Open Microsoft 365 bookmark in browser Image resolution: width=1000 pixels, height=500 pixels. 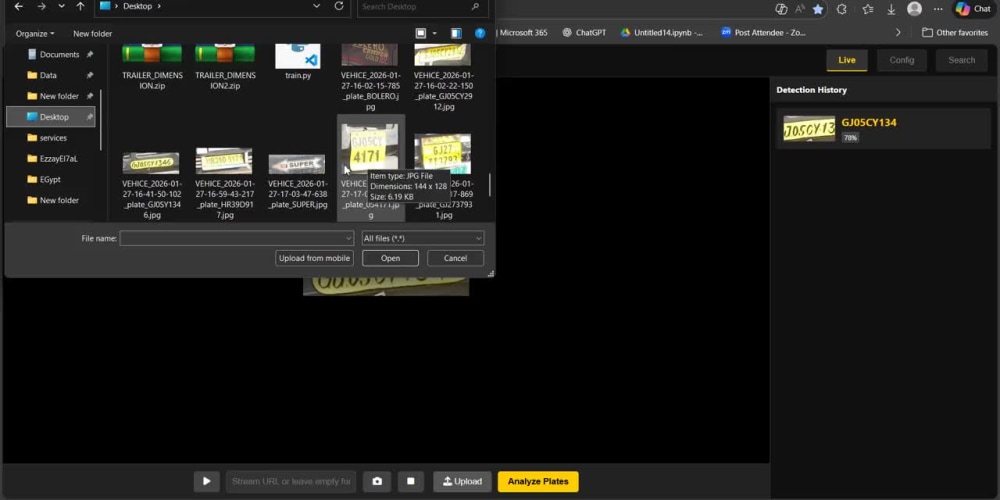point(522,33)
